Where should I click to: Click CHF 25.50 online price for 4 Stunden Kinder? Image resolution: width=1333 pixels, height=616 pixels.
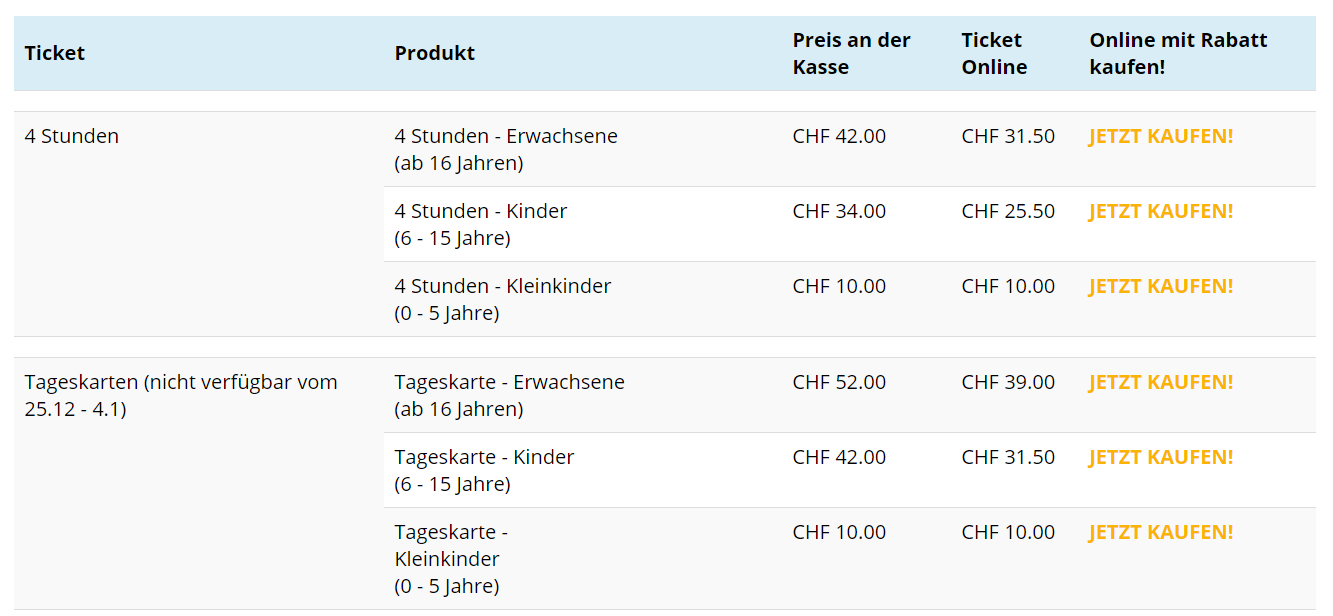pyautogui.click(x=1008, y=211)
